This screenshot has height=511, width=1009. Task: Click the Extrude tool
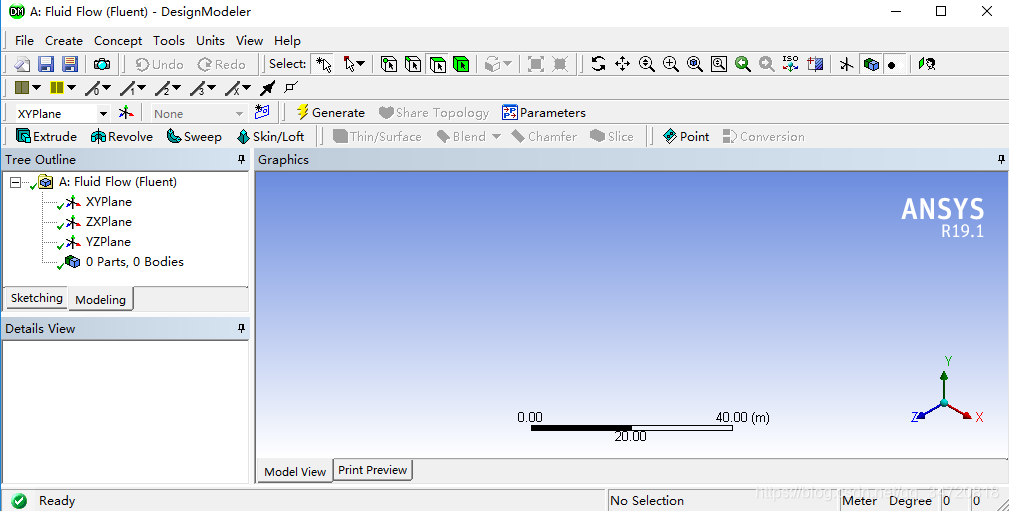(46, 136)
